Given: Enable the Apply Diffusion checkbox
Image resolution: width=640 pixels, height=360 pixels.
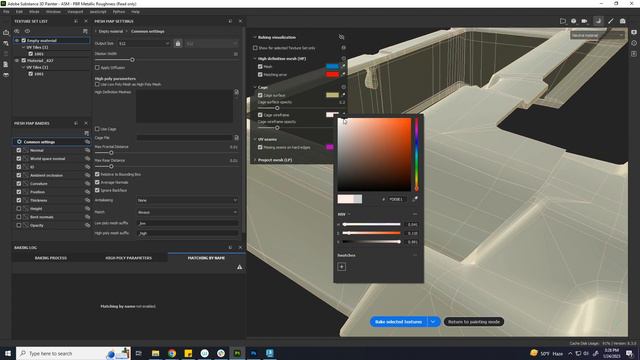Looking at the screenshot, I should [97, 67].
